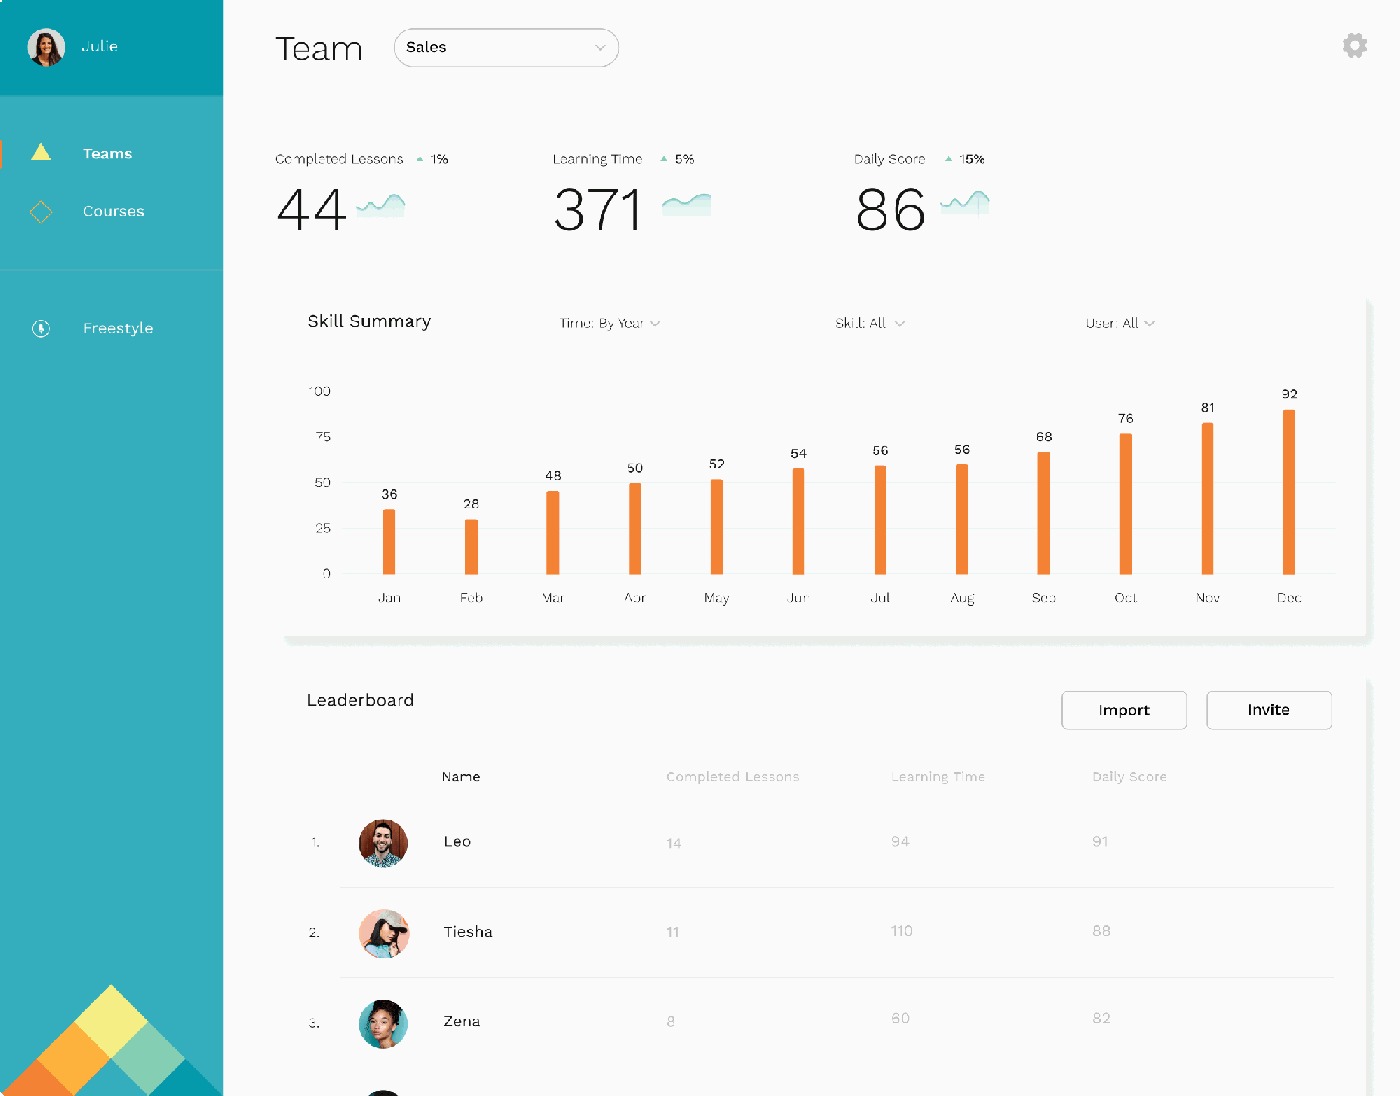
Task: Click the name Leo in leaderboard
Action: pyautogui.click(x=457, y=842)
